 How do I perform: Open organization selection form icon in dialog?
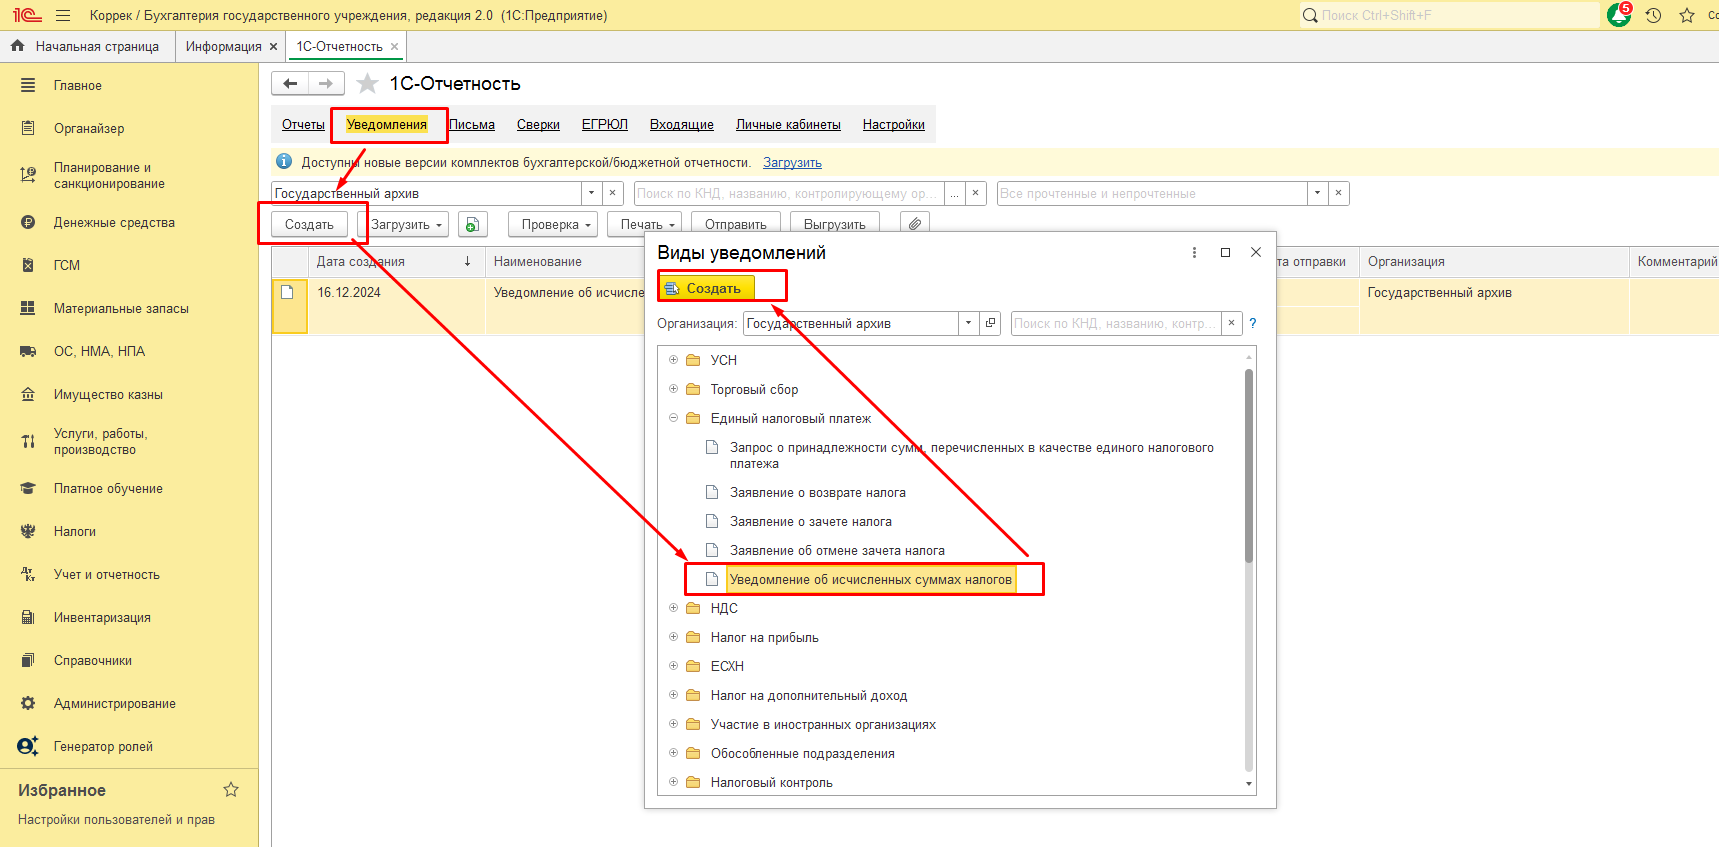point(990,323)
